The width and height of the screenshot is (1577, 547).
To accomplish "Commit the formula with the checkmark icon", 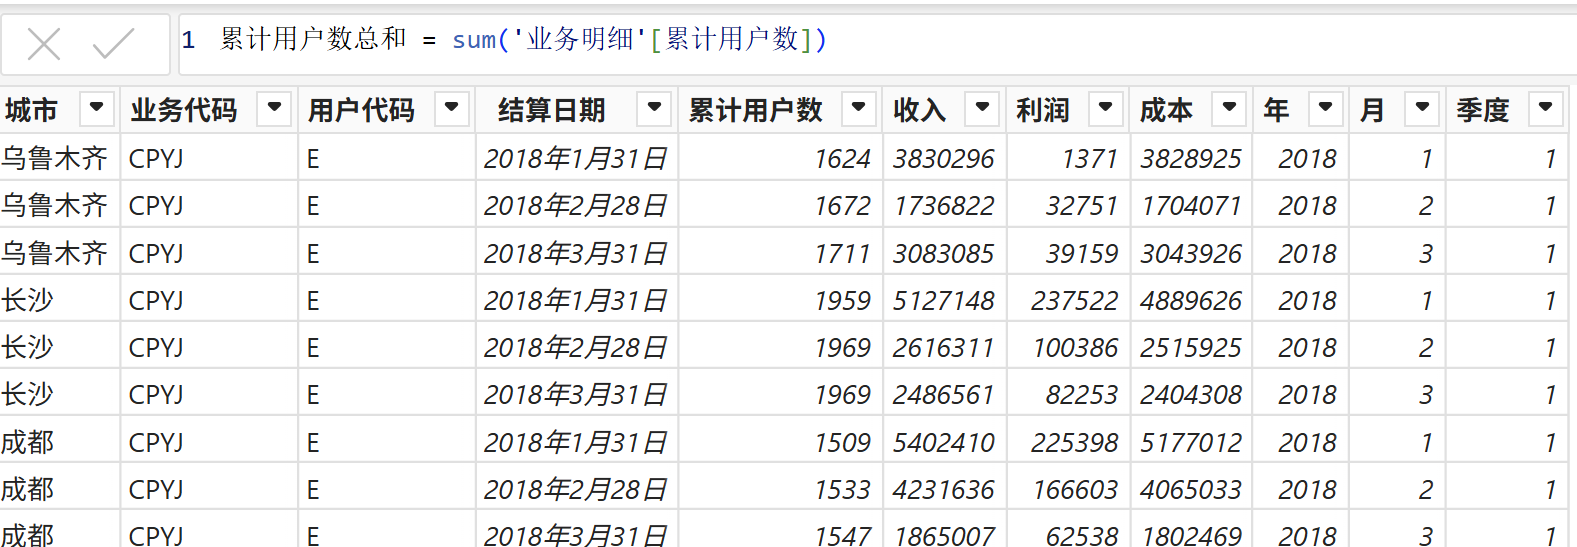I will coord(113,44).
